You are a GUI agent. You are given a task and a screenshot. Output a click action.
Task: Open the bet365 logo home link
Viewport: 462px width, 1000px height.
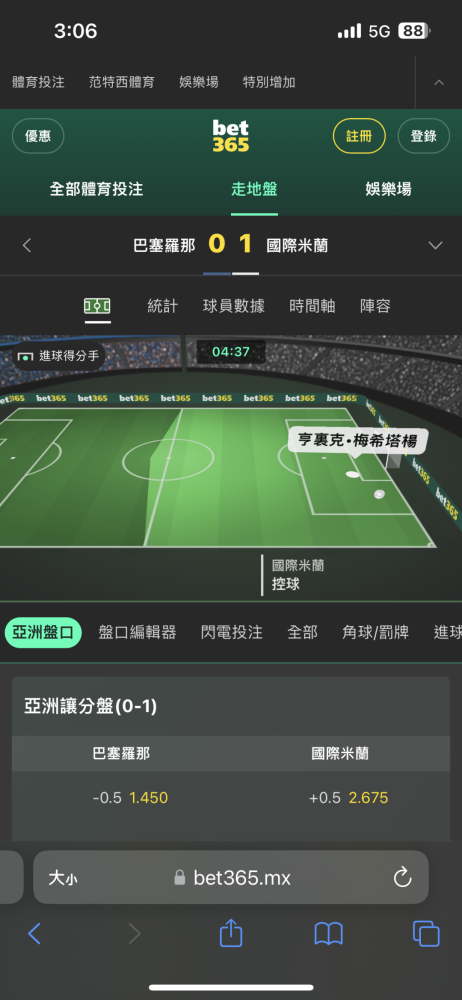230,136
